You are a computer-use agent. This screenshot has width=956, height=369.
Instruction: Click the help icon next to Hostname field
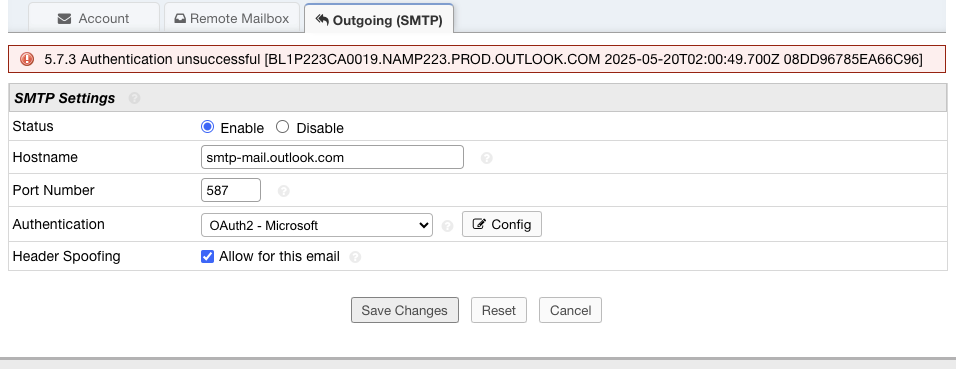[x=486, y=158]
